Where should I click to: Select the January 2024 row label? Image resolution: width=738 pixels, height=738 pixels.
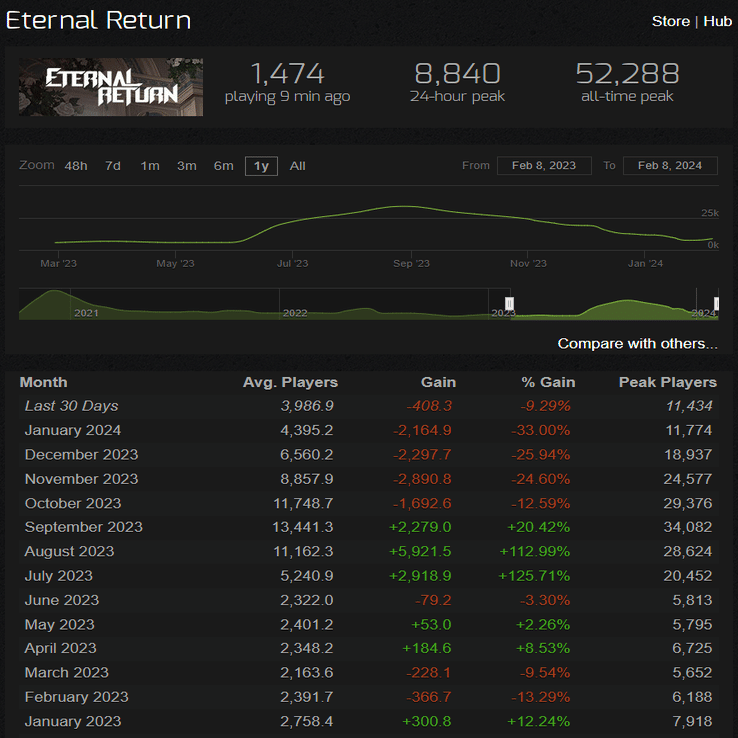pos(73,430)
